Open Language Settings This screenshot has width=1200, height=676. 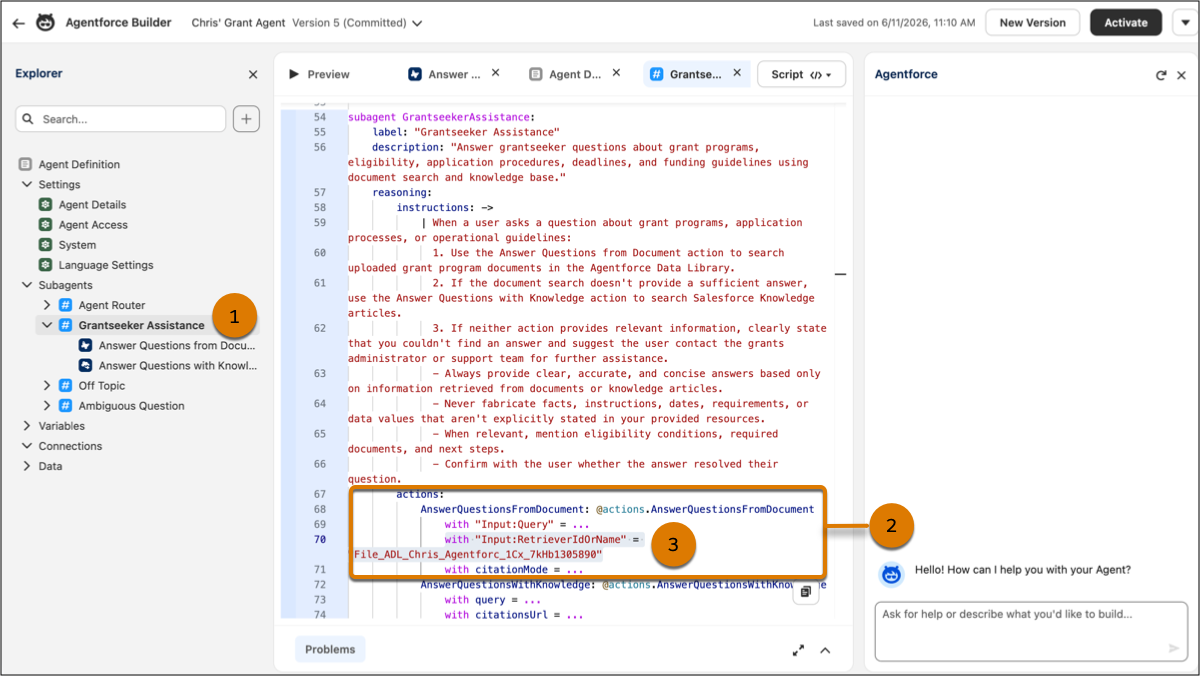tap(106, 265)
